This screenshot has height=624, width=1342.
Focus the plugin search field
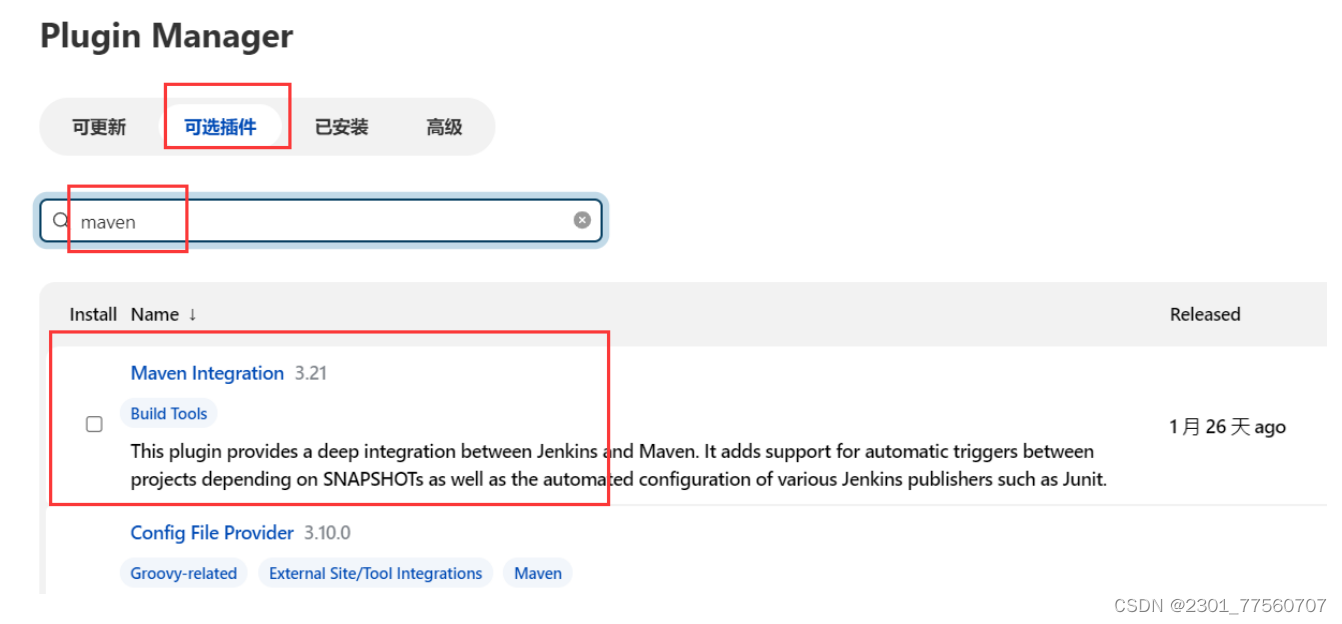coord(321,221)
